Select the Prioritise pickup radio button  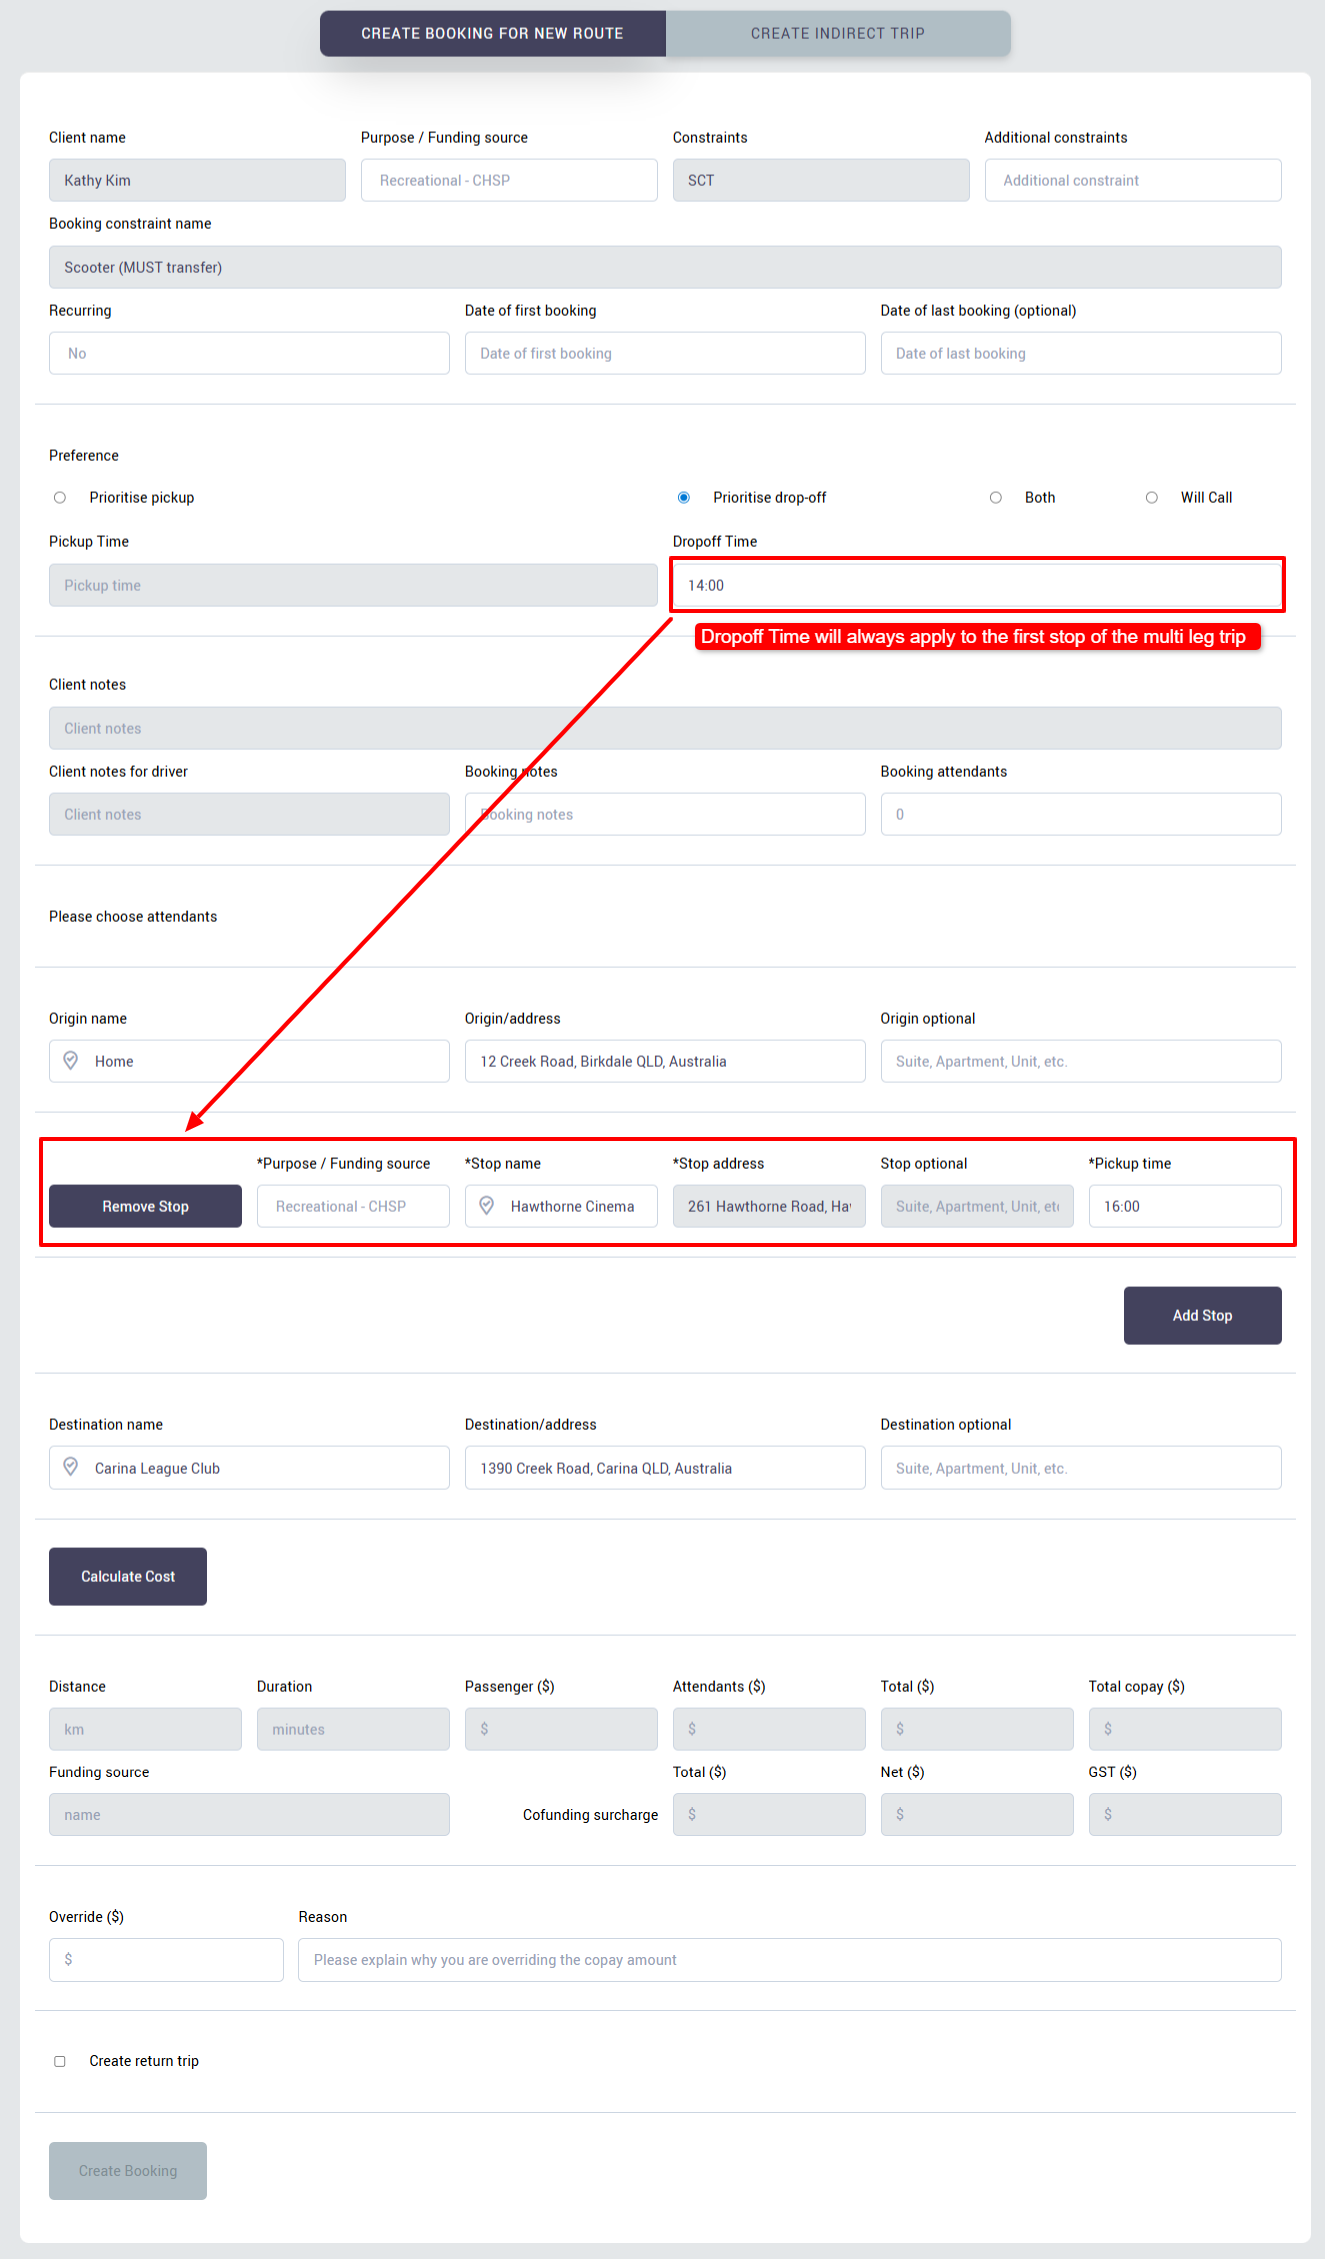tap(60, 497)
